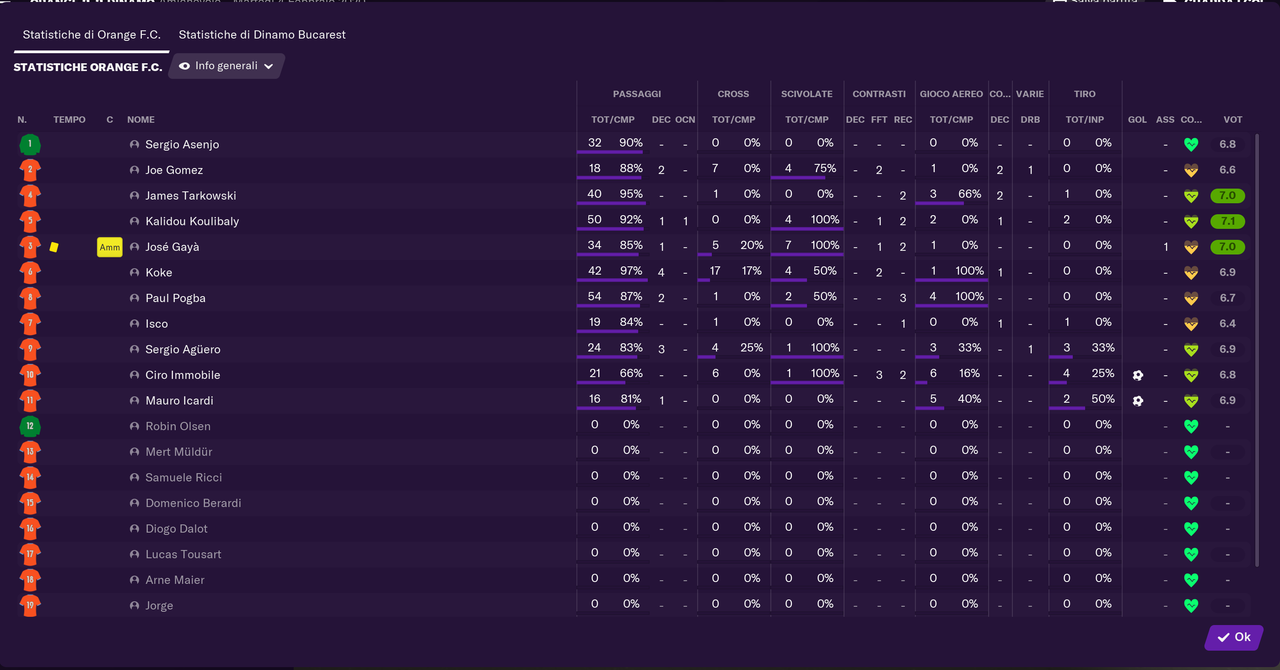The height and width of the screenshot is (670, 1280).
Task: Sort by the NOME column header
Action: [141, 120]
